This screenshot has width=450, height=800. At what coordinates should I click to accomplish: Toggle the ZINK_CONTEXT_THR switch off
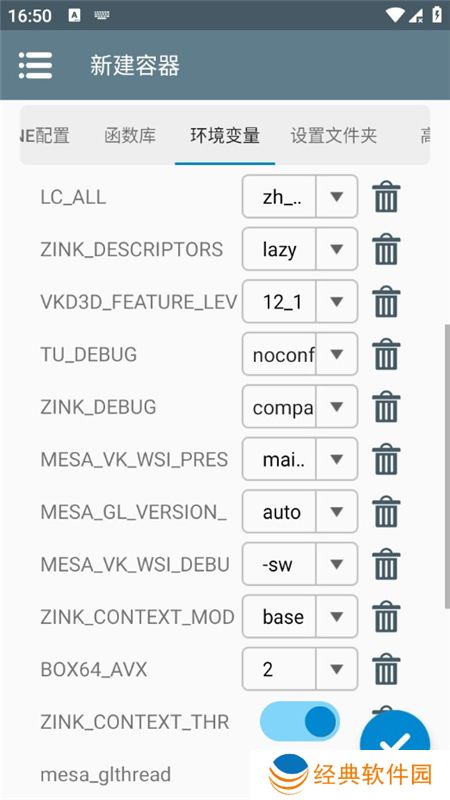pos(299,721)
